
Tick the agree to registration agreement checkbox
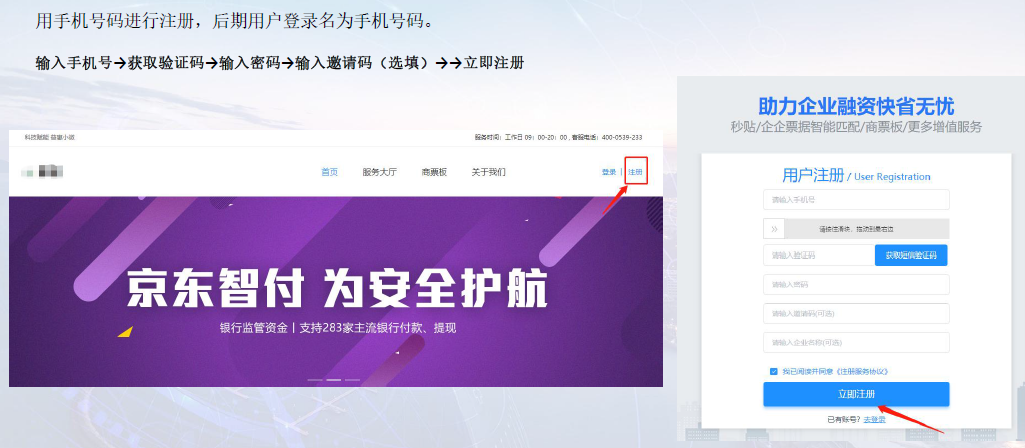(x=773, y=371)
